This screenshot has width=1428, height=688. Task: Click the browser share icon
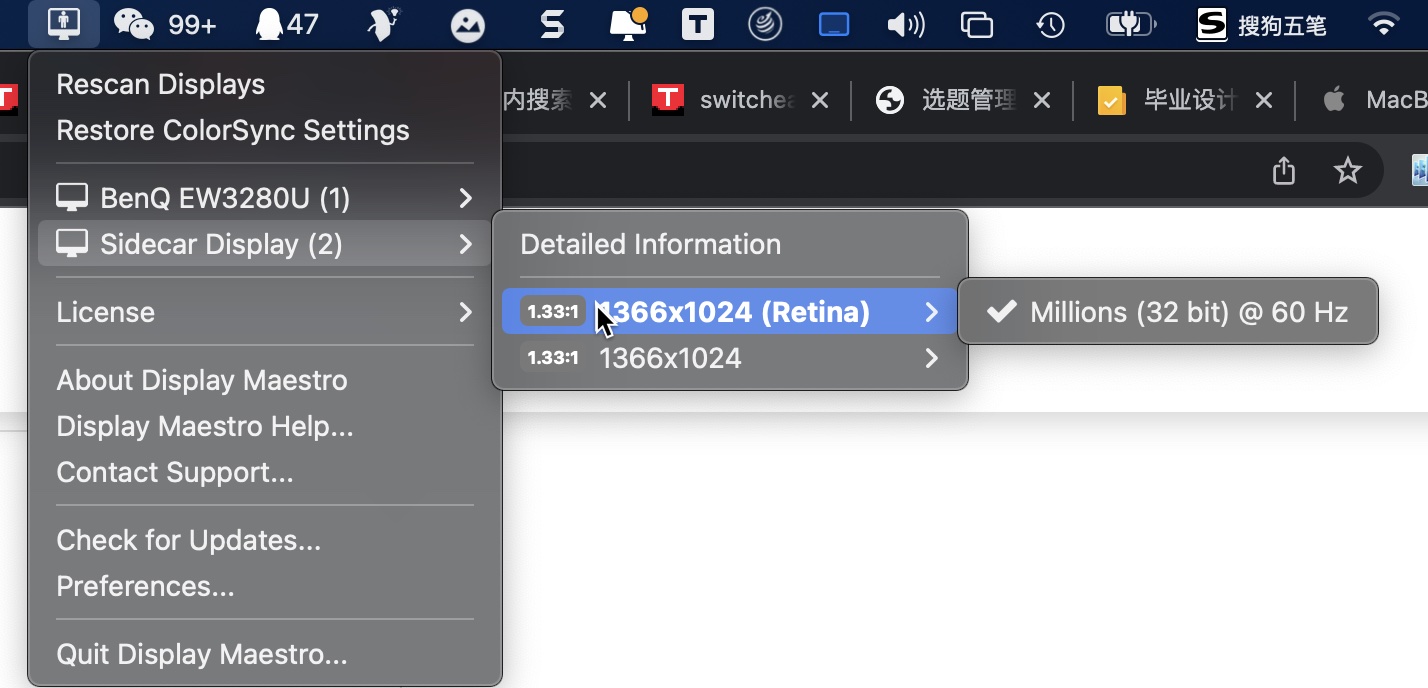1284,171
